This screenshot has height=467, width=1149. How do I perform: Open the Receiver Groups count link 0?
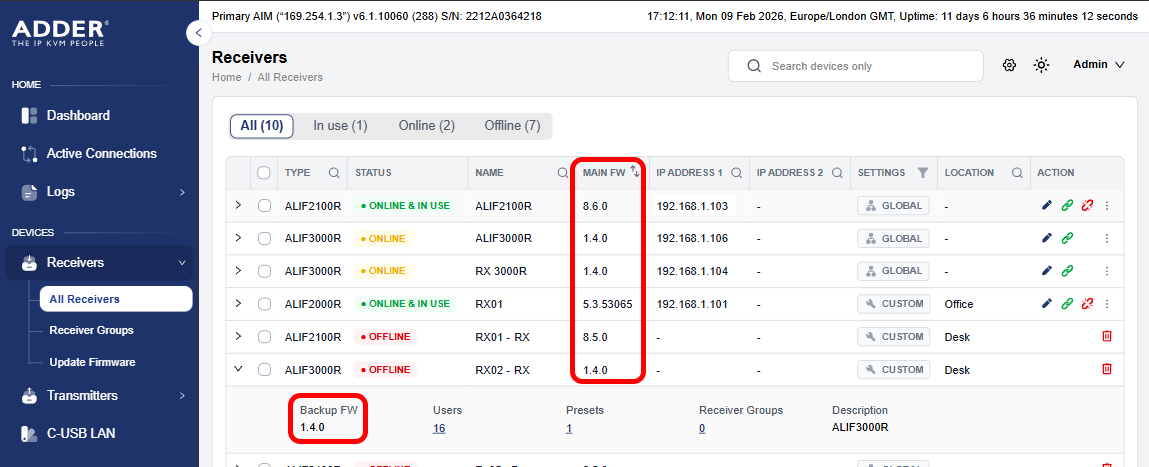[x=702, y=428]
